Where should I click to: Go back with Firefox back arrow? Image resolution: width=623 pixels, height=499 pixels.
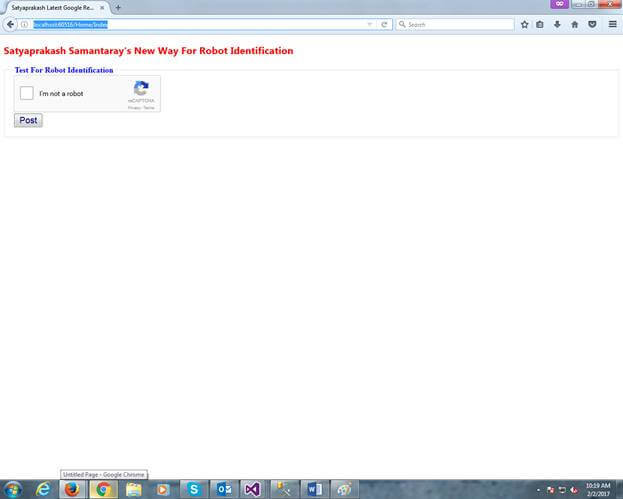[x=10, y=24]
